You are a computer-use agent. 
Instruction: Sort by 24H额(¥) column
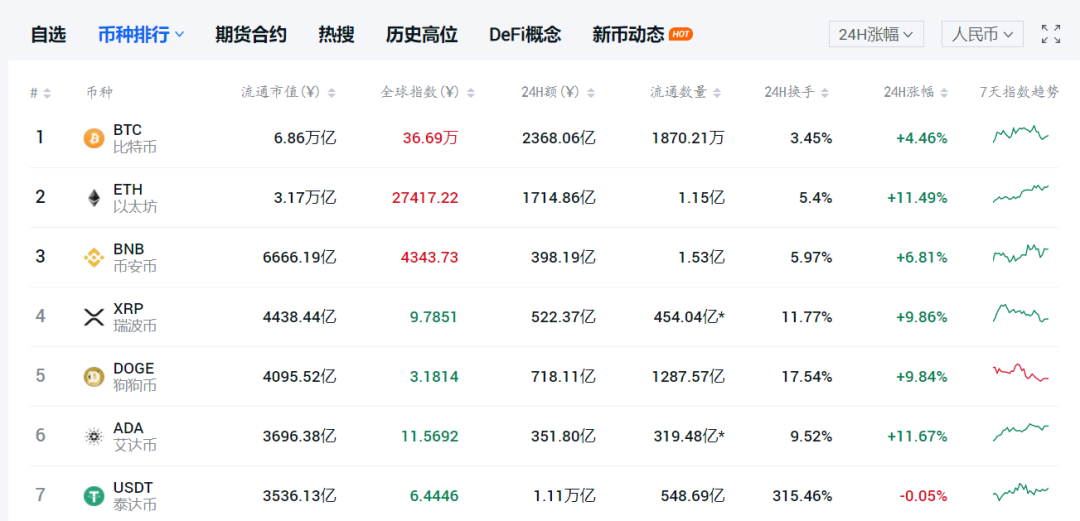click(591, 93)
